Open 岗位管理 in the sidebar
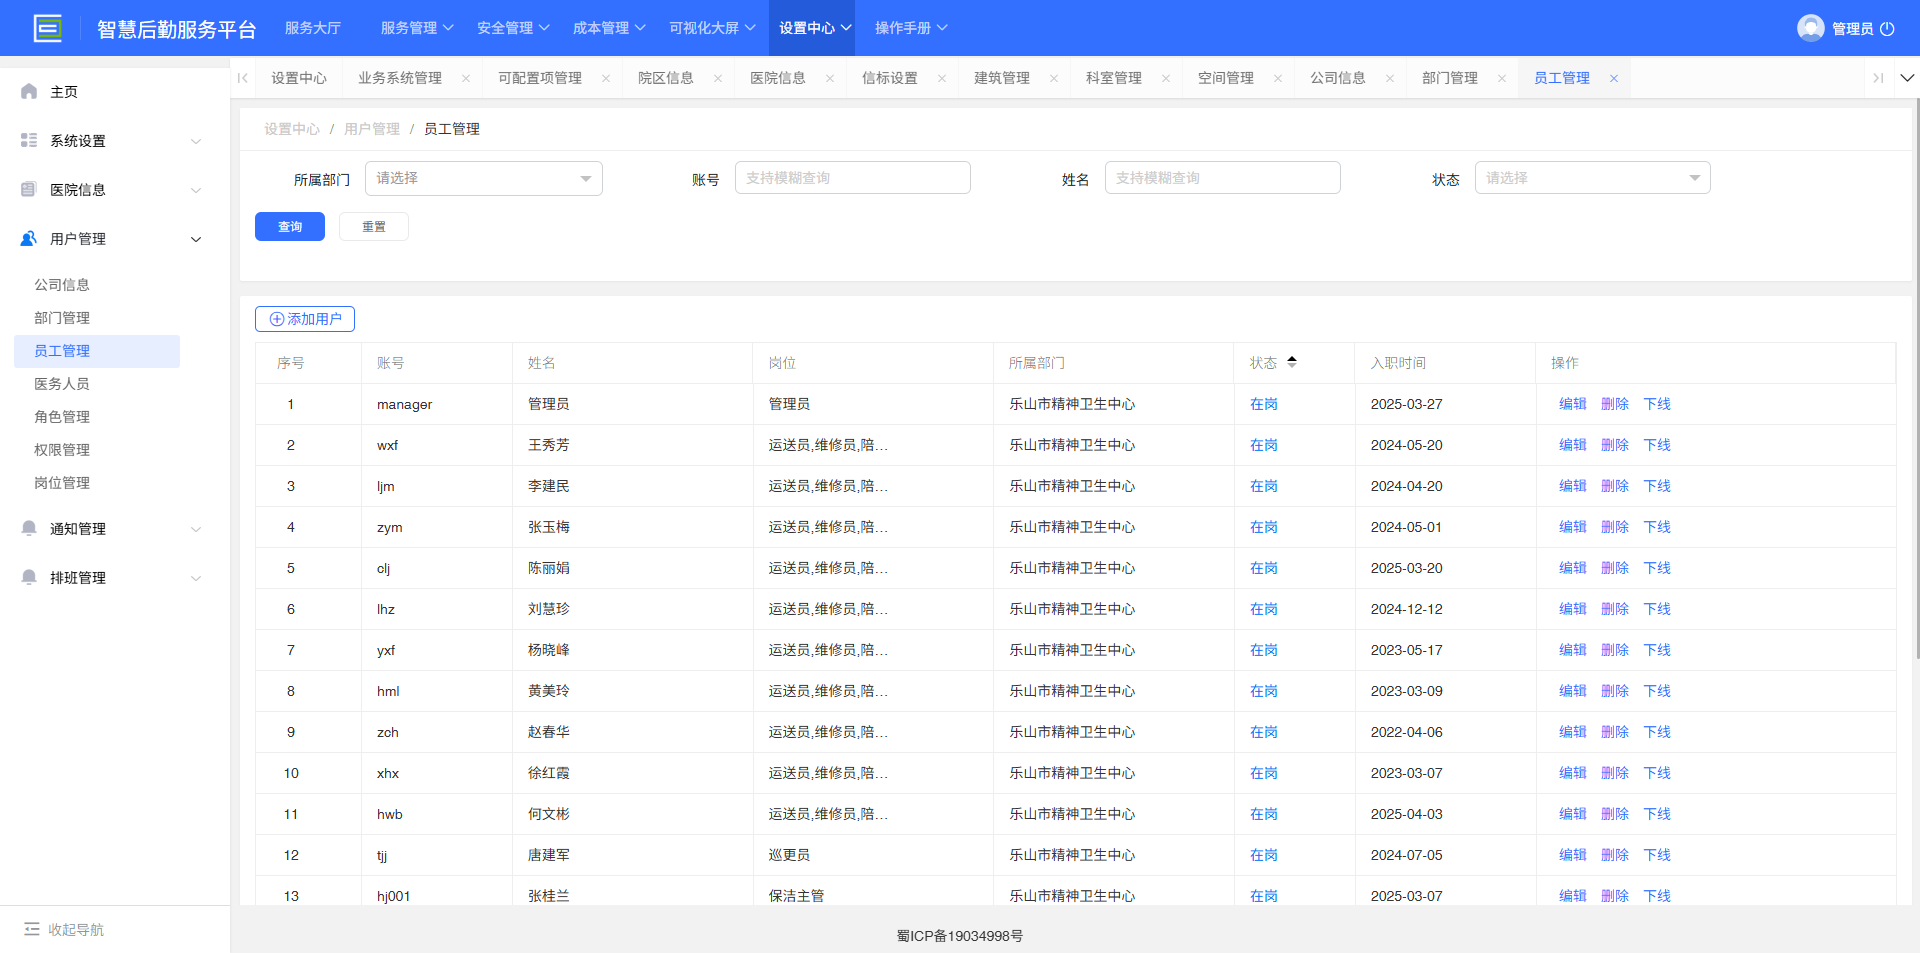Screen dimensions: 1920x953 coord(62,483)
